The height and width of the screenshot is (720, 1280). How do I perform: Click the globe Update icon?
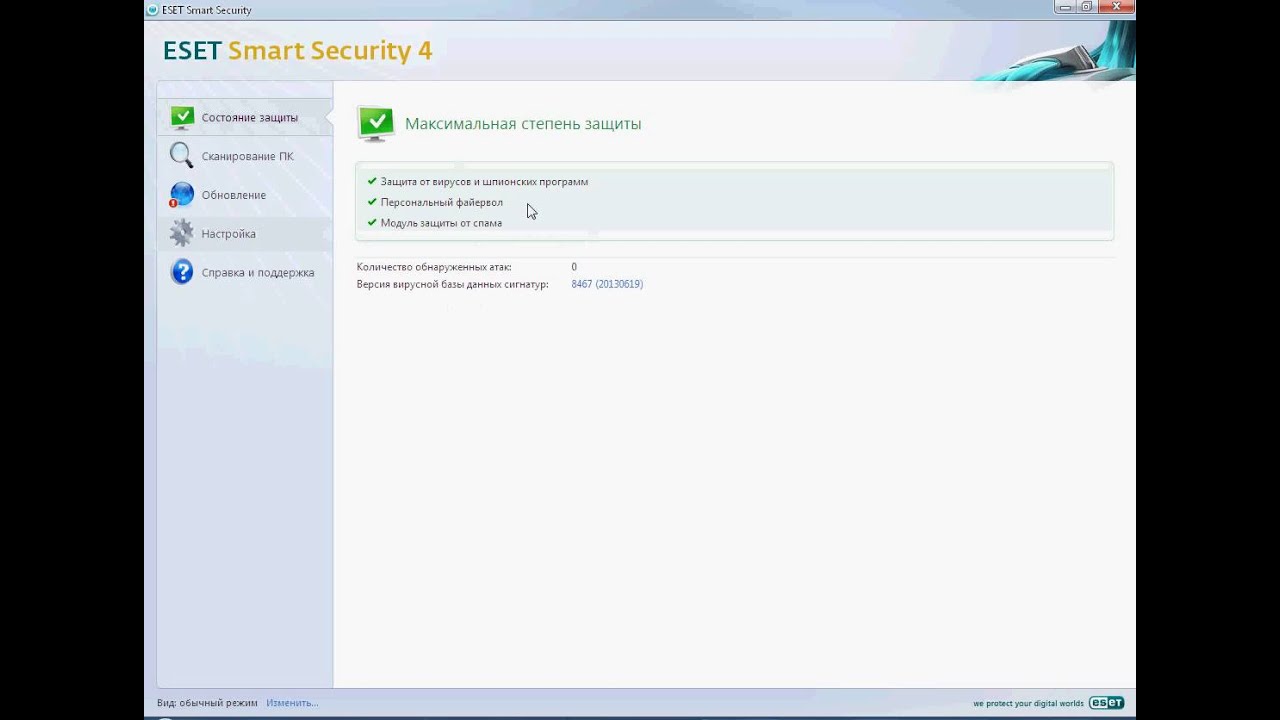[181, 195]
